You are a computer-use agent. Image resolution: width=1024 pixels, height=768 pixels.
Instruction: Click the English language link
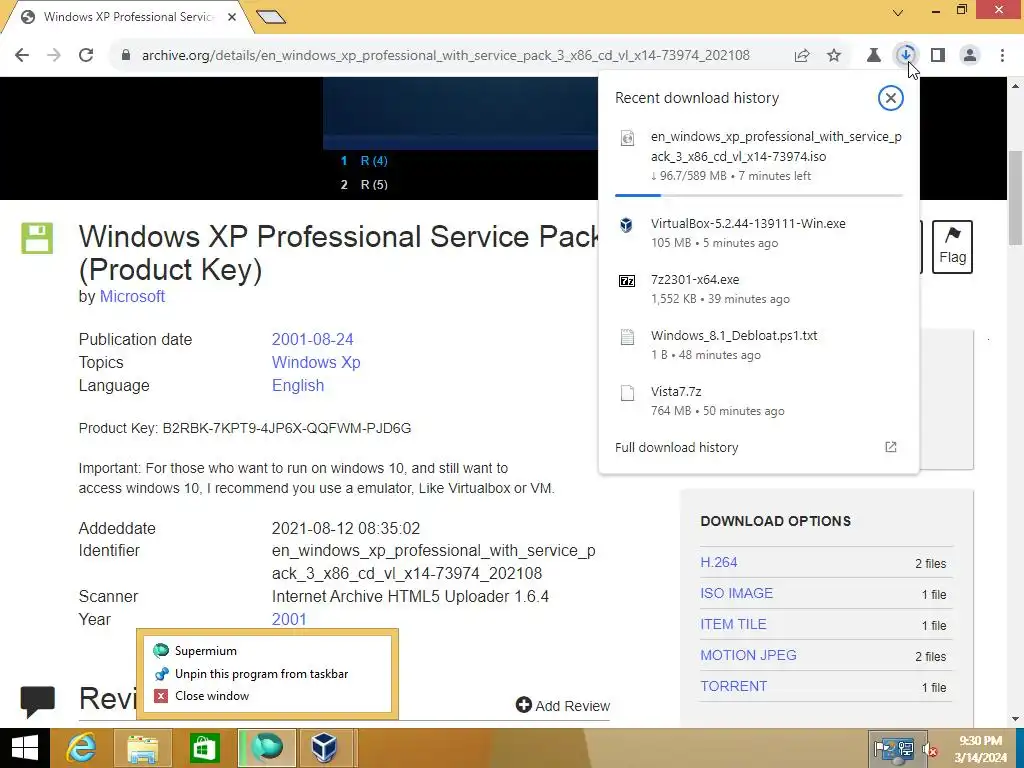(x=298, y=385)
